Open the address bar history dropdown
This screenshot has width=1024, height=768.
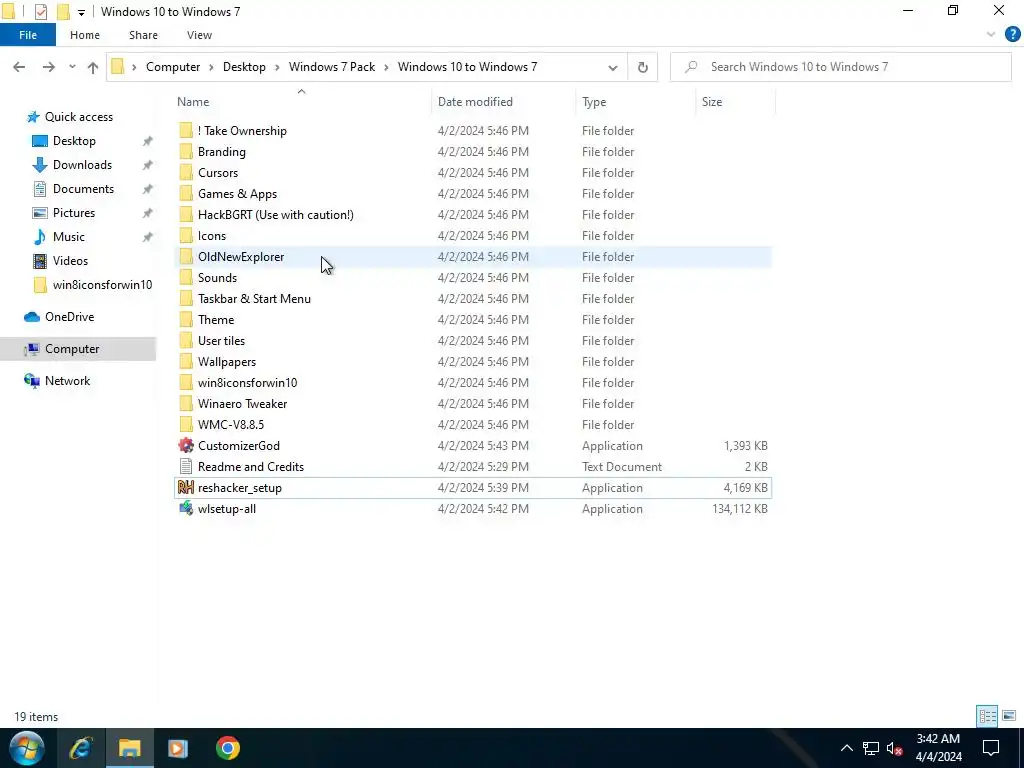(x=613, y=67)
